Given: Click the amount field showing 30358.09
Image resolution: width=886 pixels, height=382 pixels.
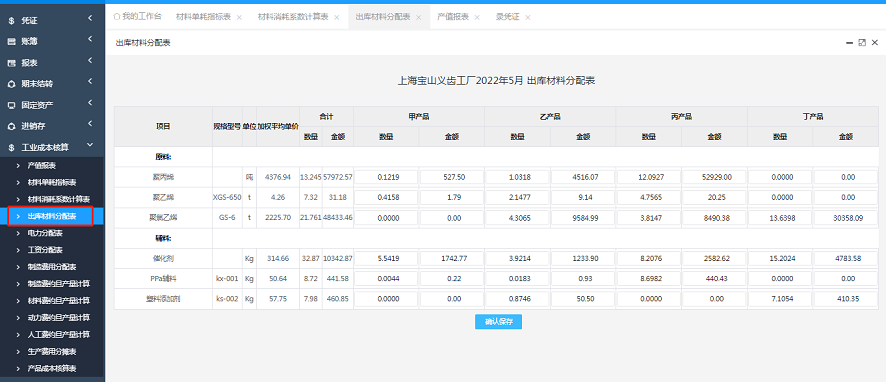Looking at the screenshot, I should coord(846,218).
